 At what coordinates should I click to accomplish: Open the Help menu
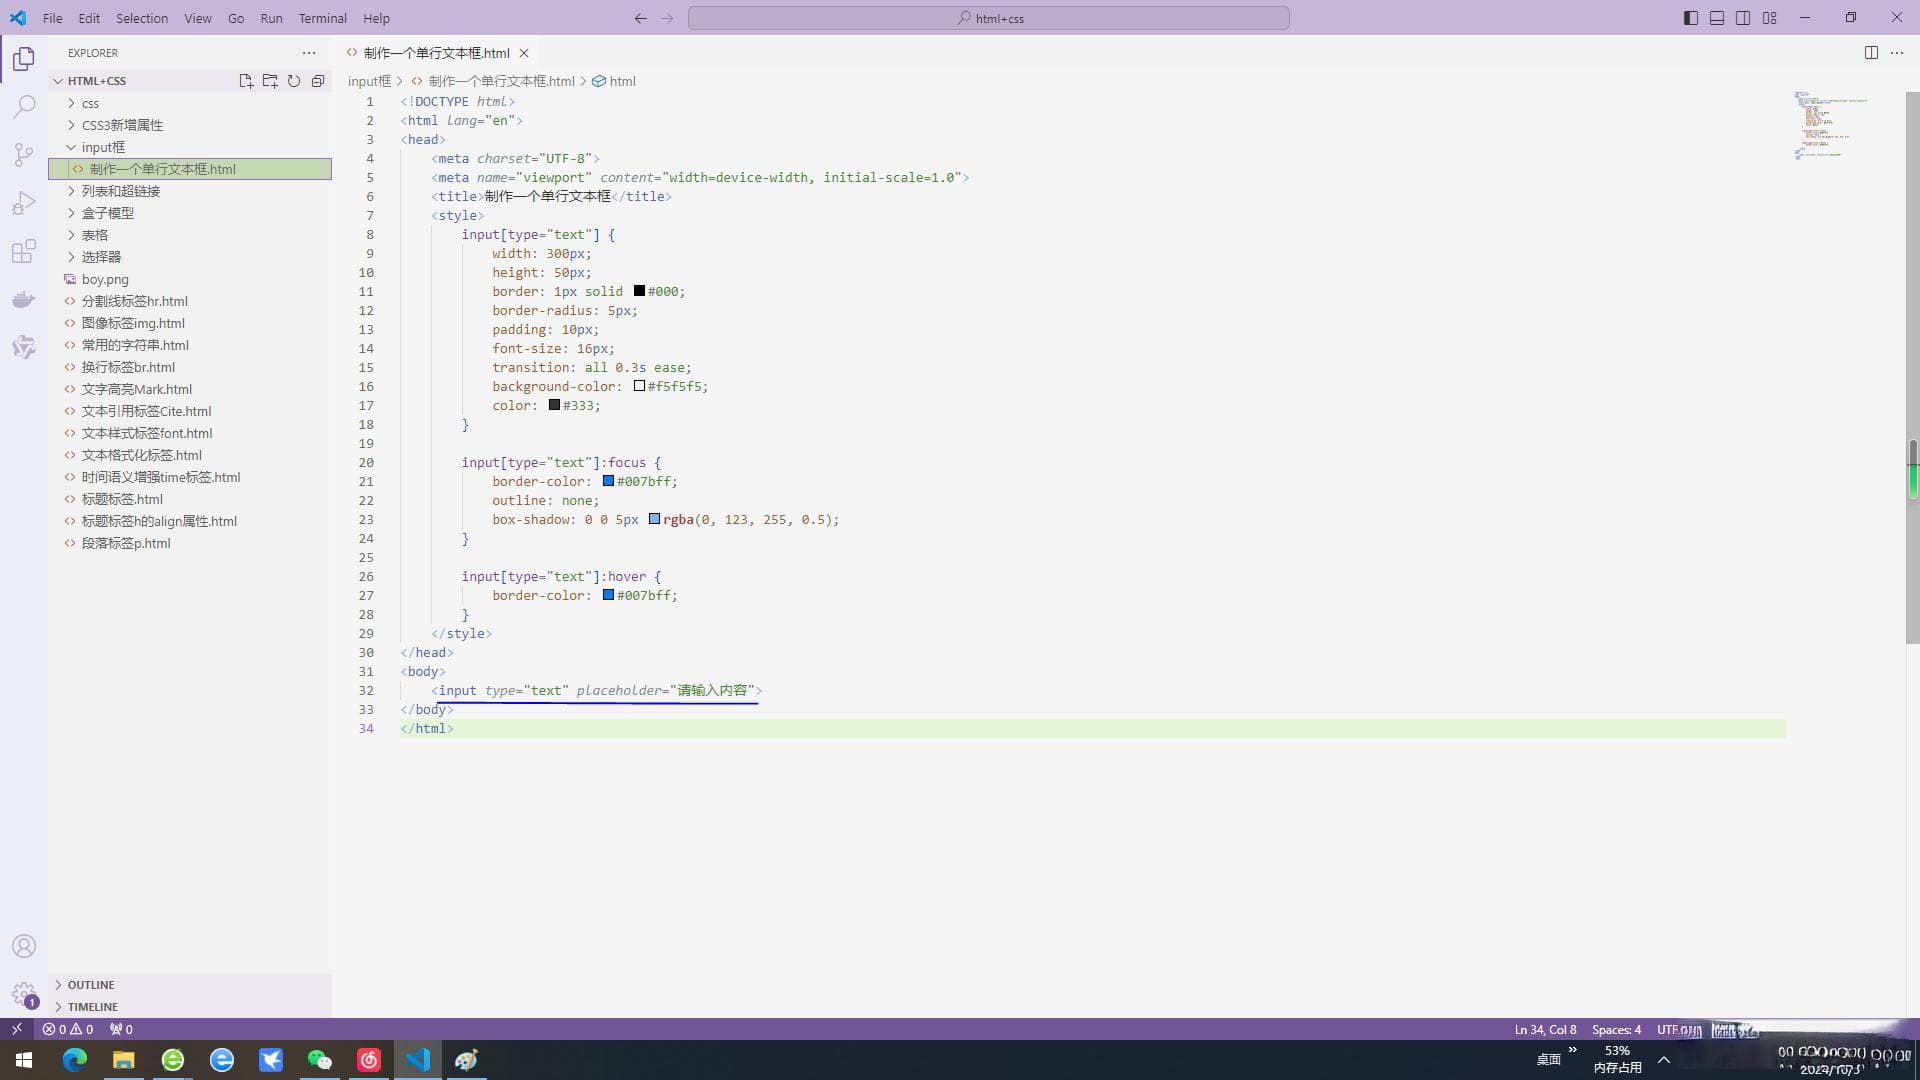tap(376, 18)
